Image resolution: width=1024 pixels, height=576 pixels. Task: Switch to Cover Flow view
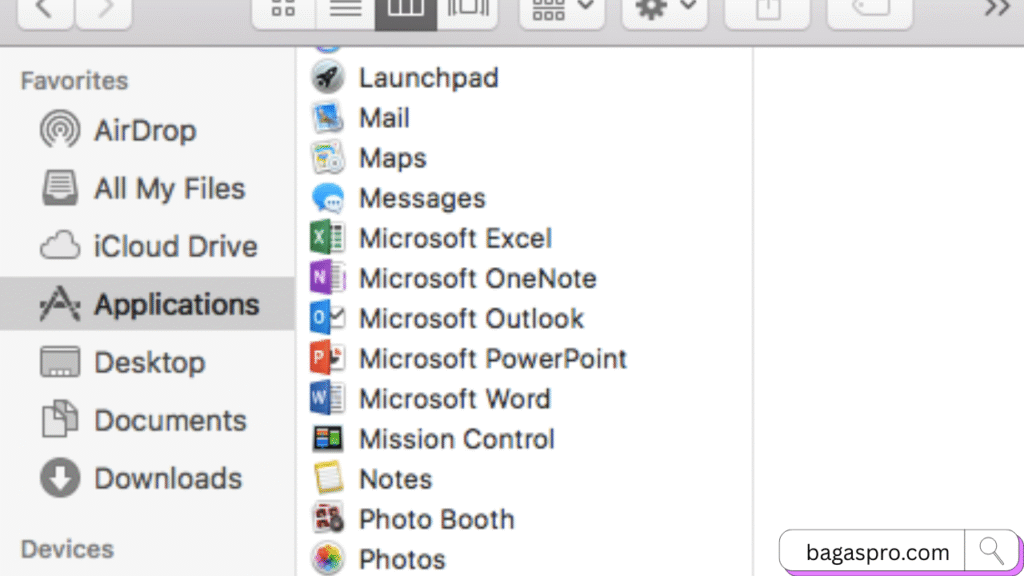pos(467,10)
